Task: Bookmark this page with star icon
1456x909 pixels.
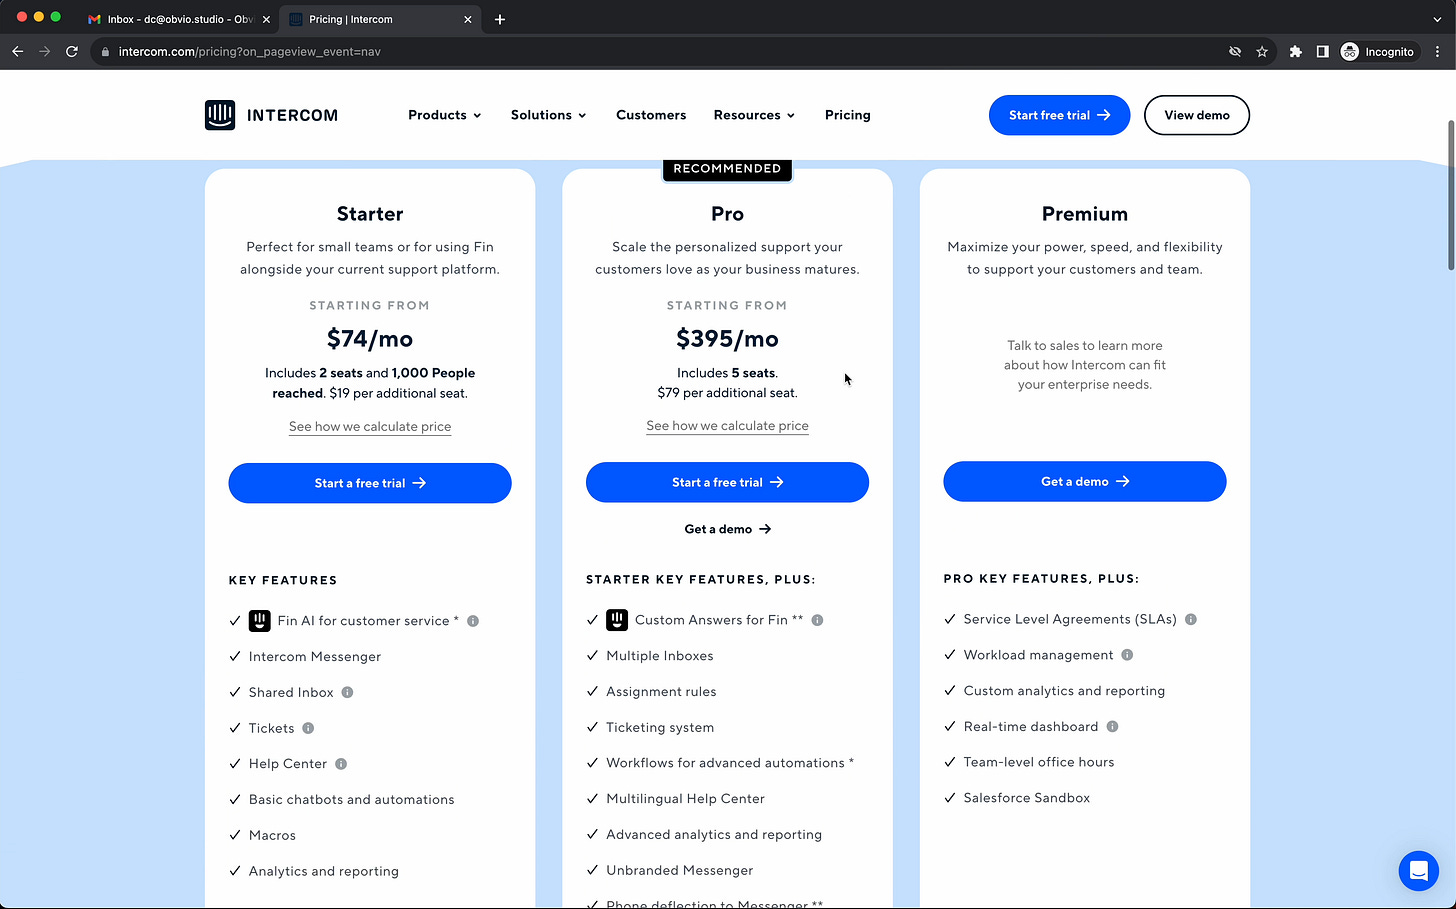Action: point(1262,51)
